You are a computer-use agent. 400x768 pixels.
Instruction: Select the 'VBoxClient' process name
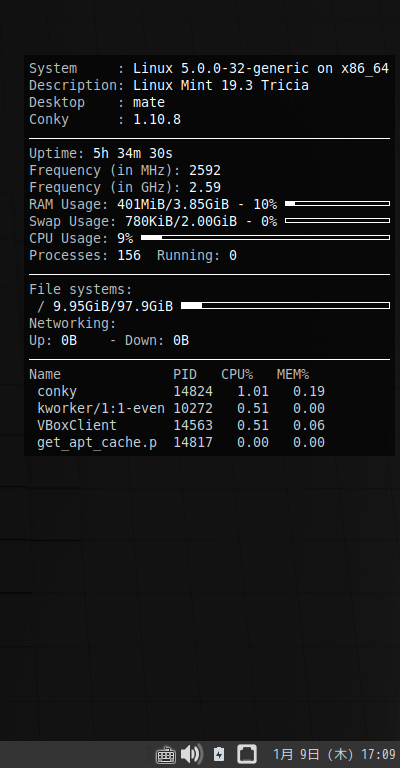(x=77, y=426)
